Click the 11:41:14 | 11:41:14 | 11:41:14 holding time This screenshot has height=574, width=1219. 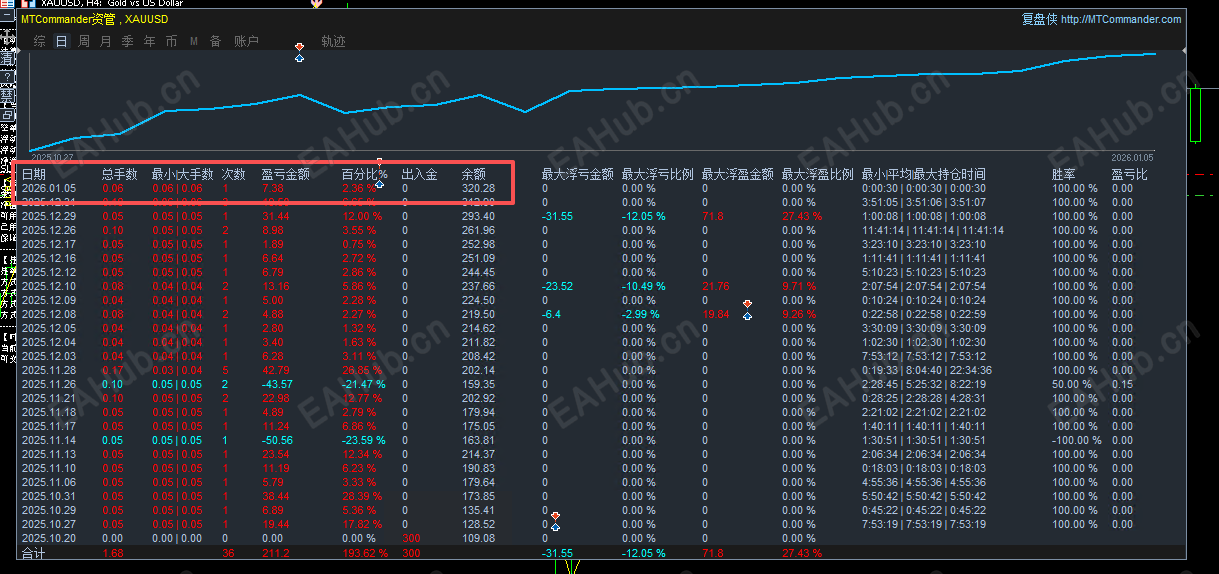click(x=932, y=230)
